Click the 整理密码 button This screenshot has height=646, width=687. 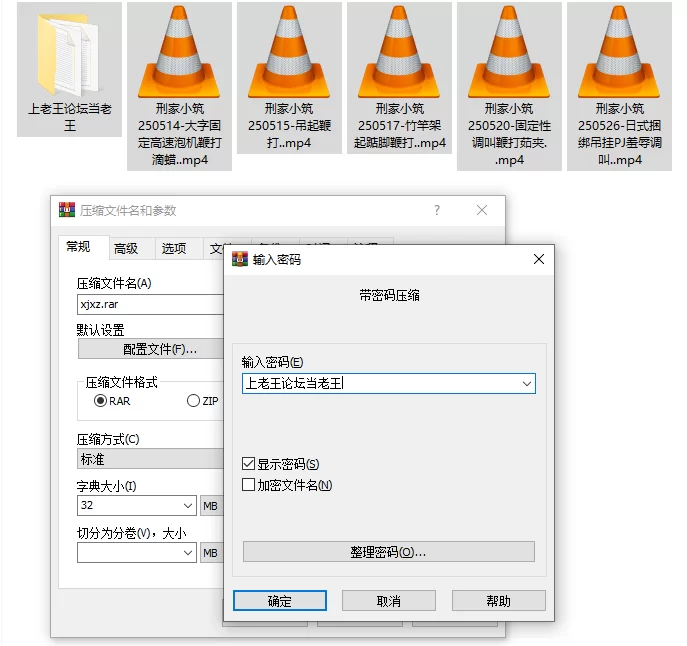tap(389, 552)
